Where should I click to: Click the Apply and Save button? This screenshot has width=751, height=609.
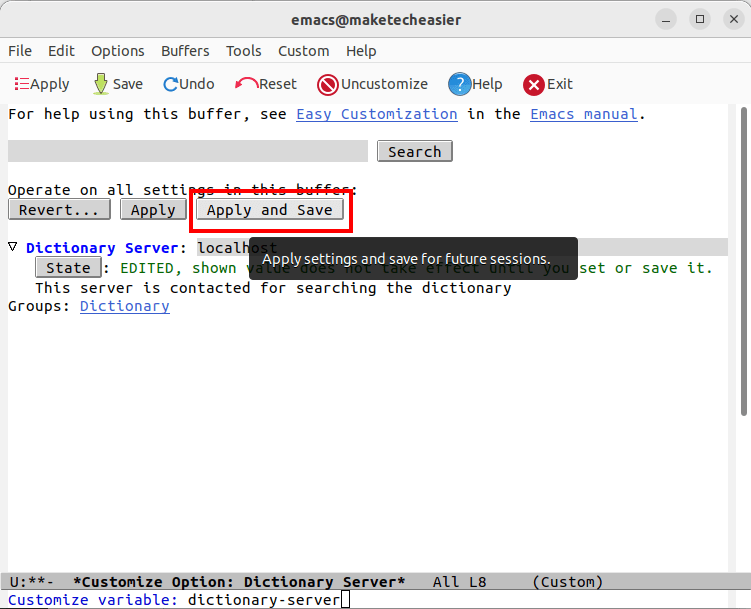pos(270,210)
